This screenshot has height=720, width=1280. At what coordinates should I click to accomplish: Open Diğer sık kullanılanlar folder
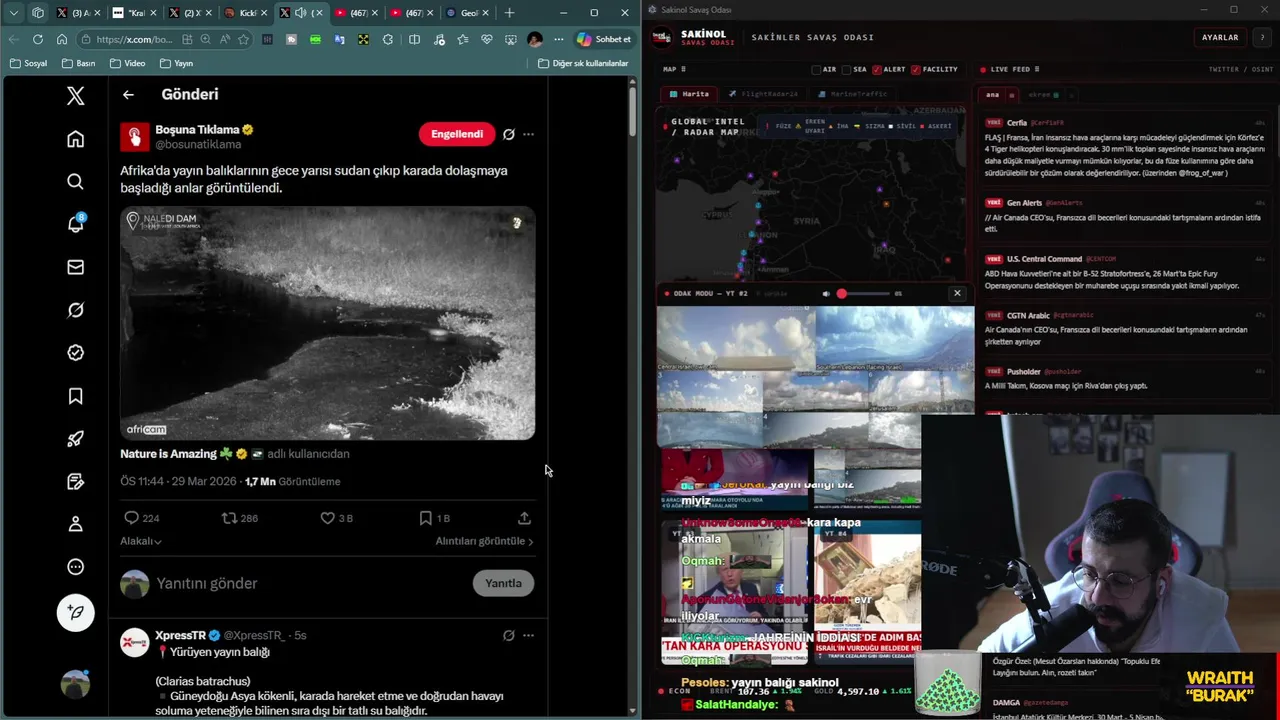tap(583, 63)
